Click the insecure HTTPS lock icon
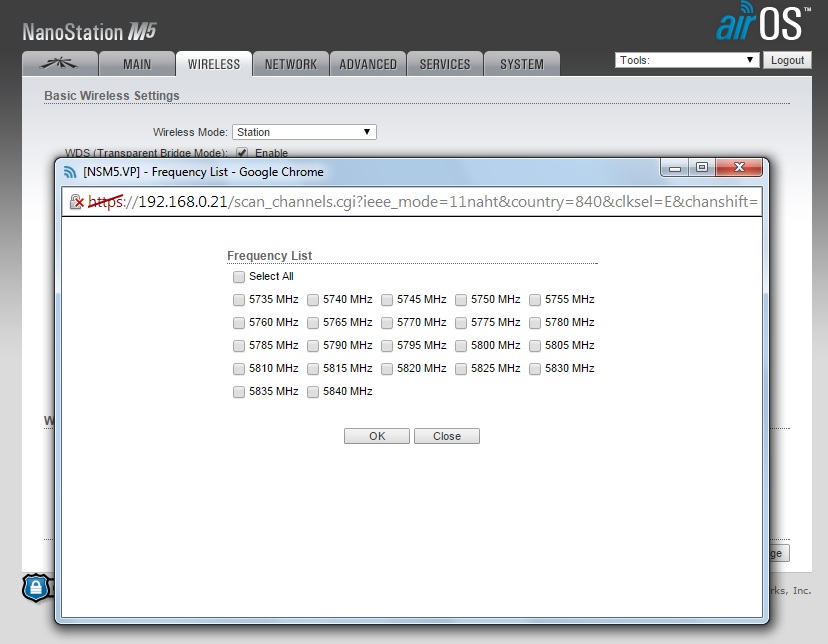Screen dimensions: 828x644 click(77, 202)
